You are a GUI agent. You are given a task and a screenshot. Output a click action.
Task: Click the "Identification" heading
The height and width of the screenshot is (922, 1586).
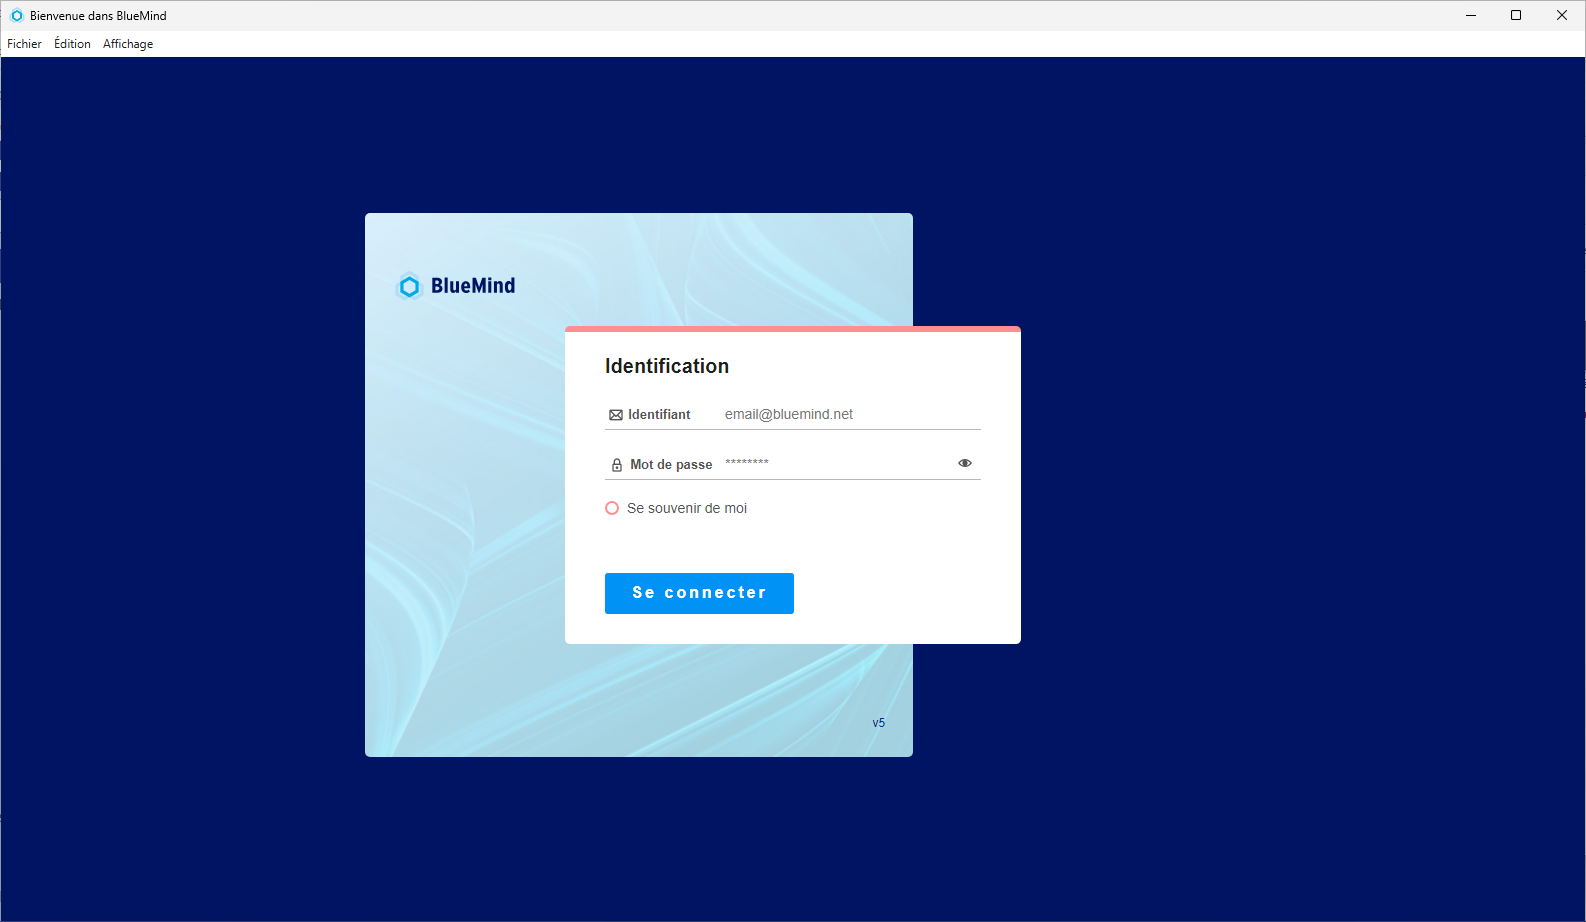[x=667, y=366]
